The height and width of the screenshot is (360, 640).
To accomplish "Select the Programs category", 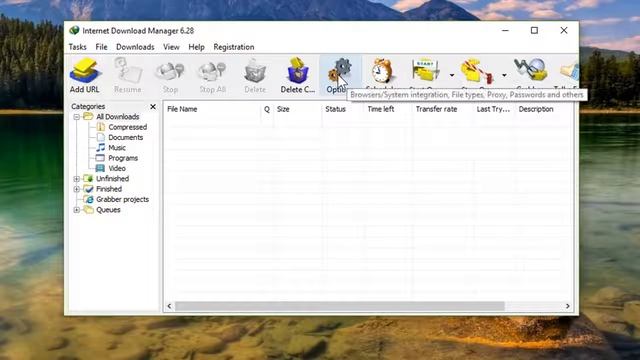I will point(123,158).
